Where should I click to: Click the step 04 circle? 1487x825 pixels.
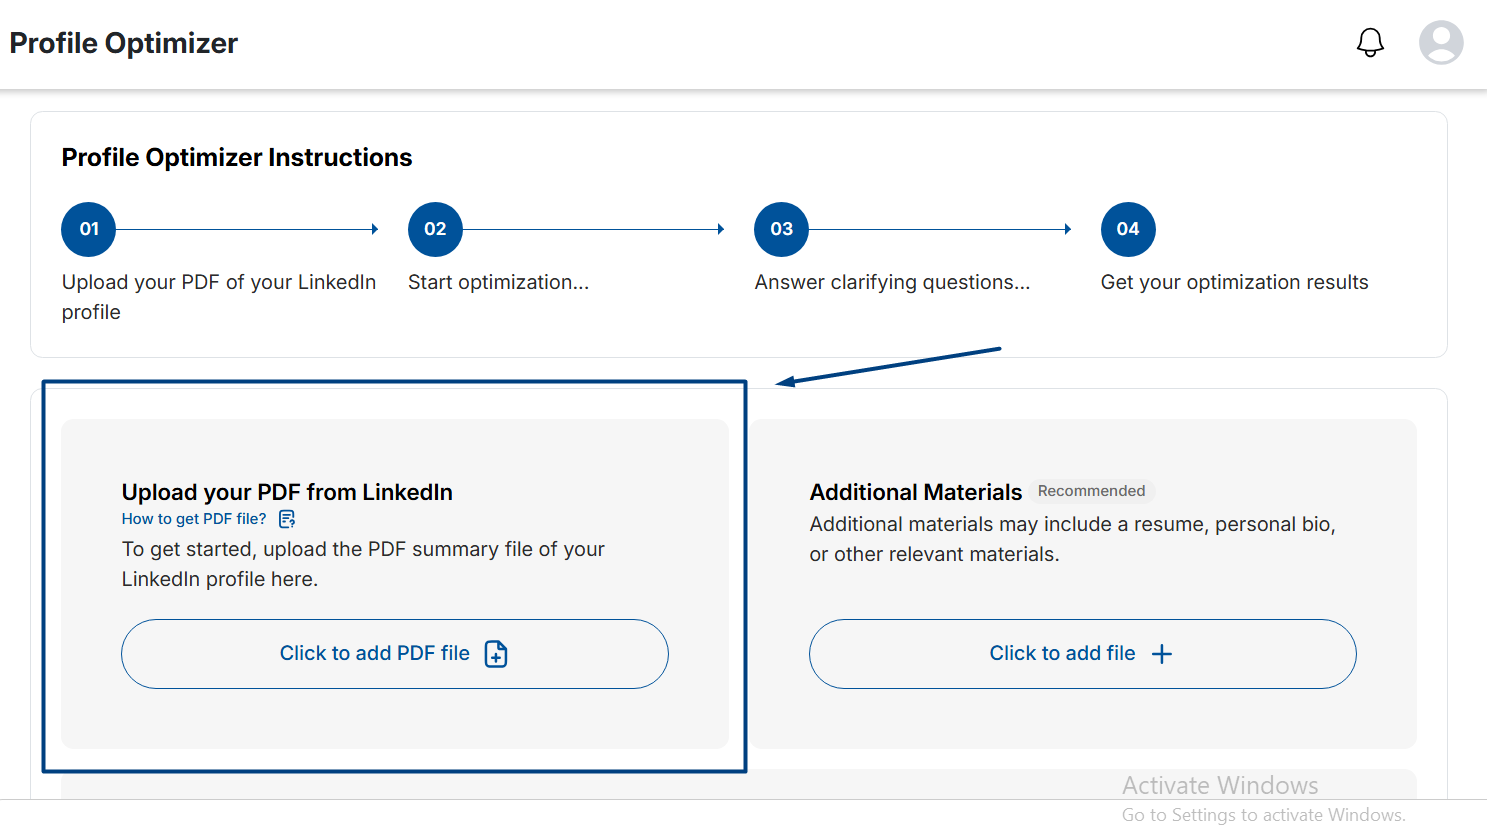tap(1128, 229)
